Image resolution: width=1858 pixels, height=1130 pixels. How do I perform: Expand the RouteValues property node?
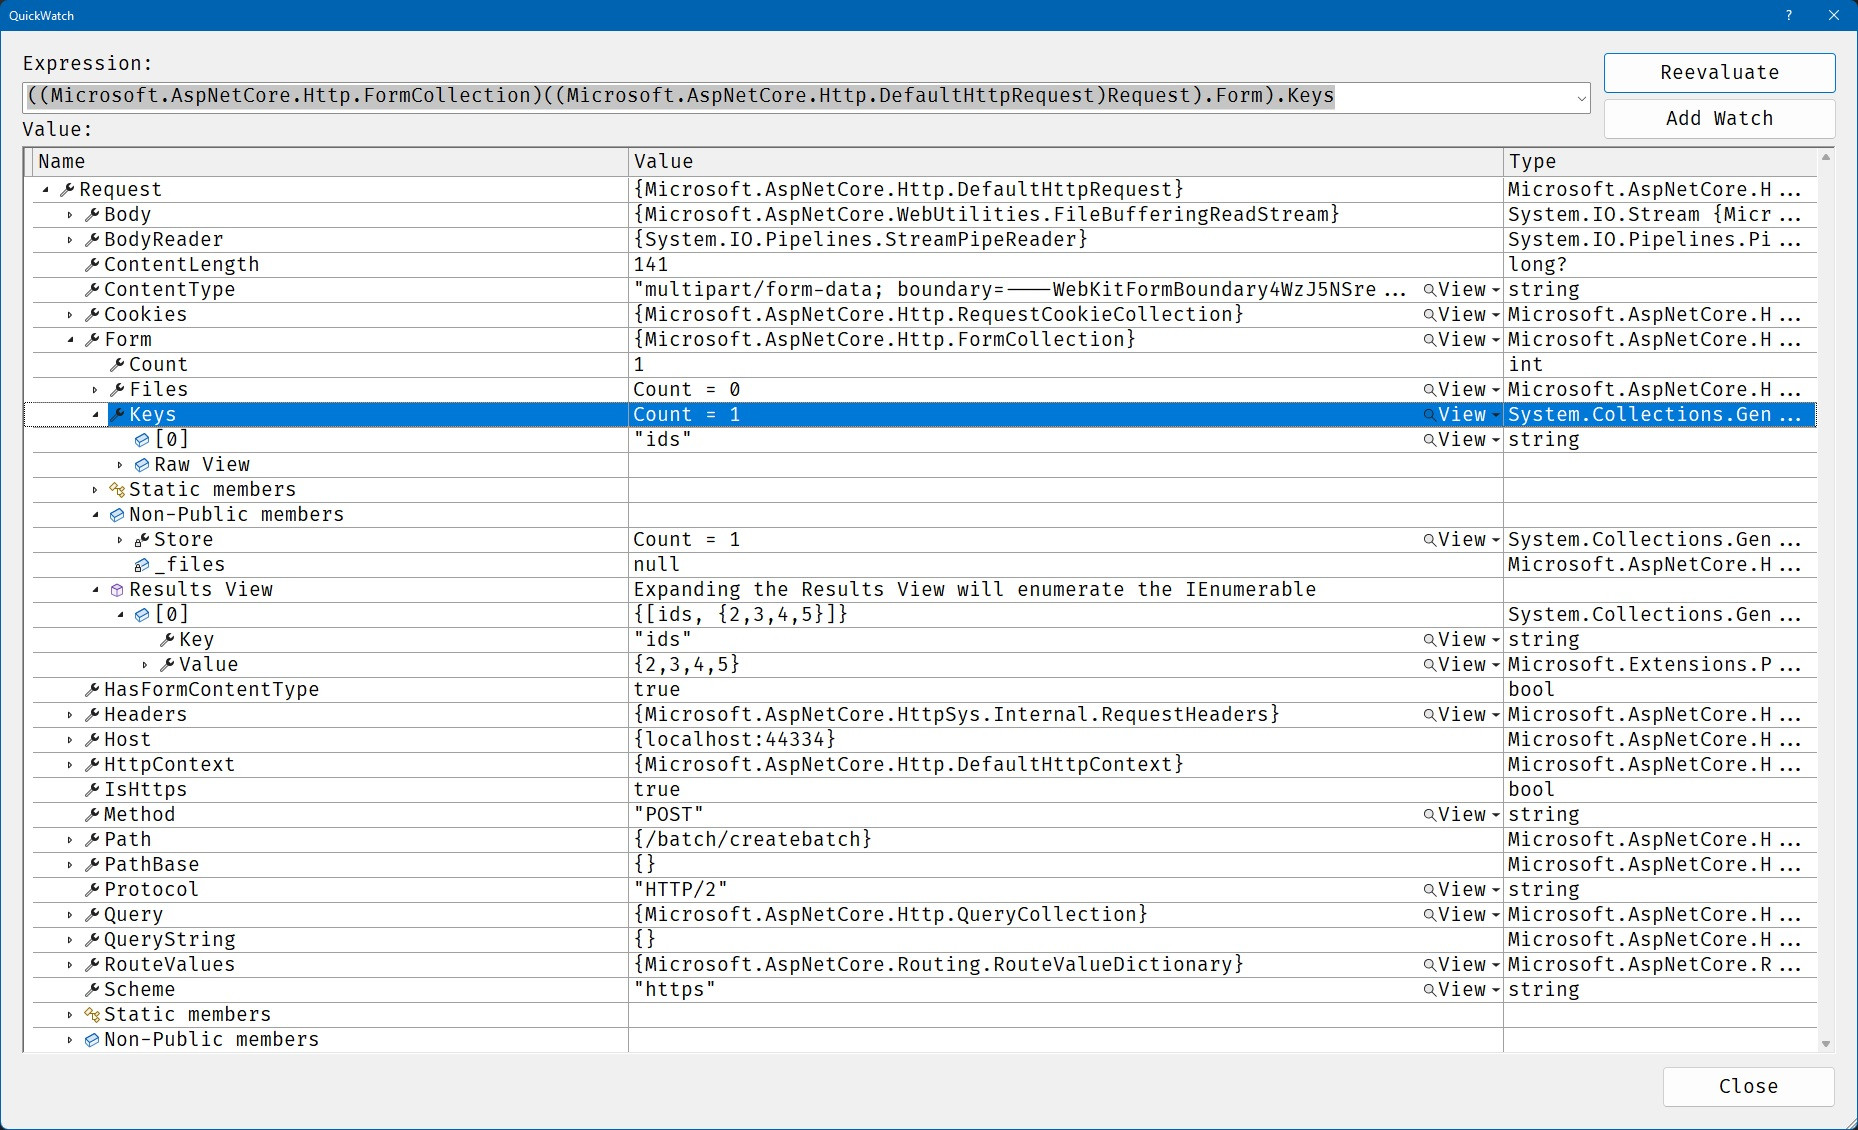70,965
